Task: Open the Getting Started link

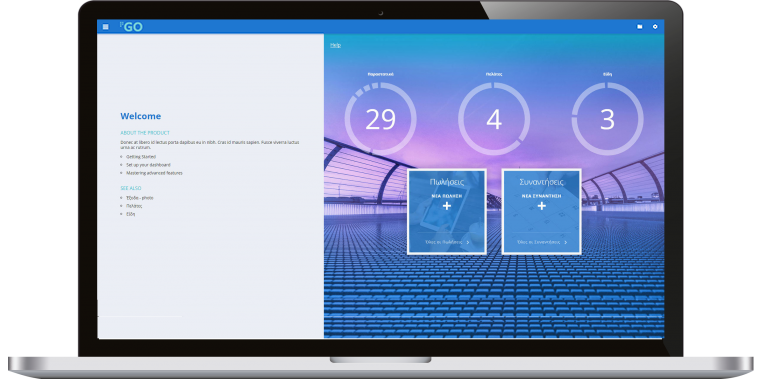Action: point(141,157)
